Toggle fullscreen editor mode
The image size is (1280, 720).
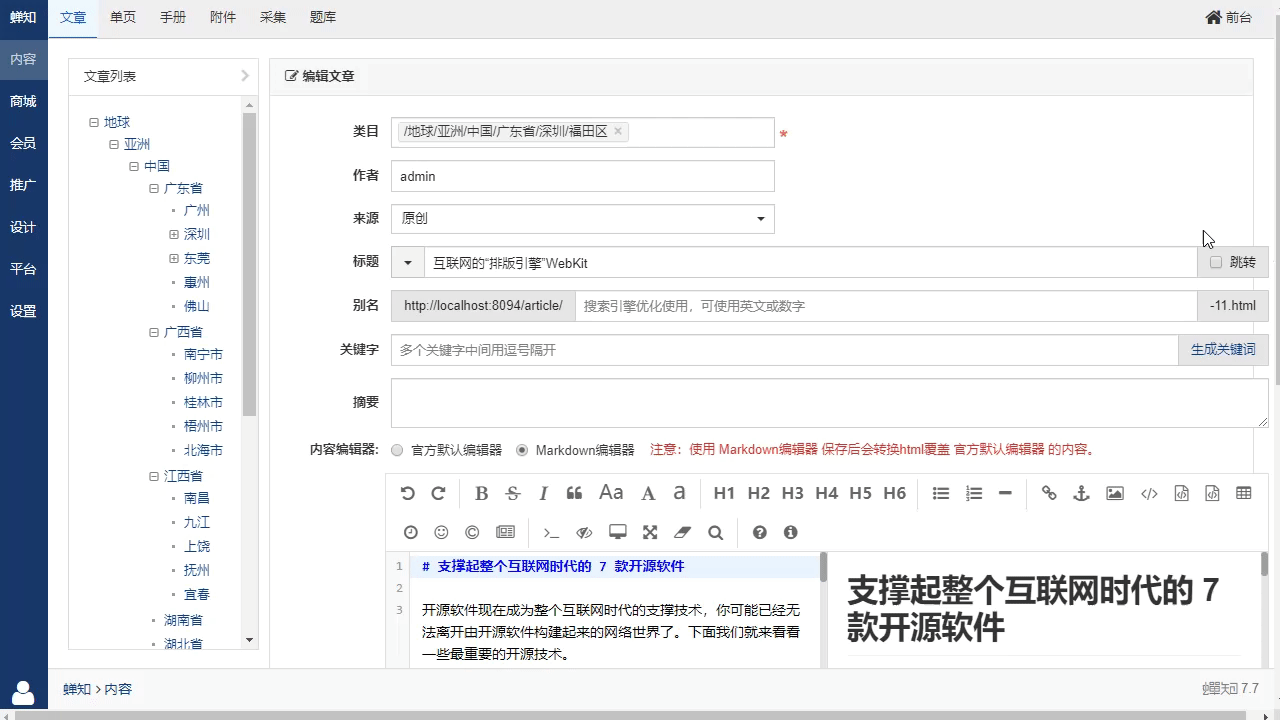(650, 532)
